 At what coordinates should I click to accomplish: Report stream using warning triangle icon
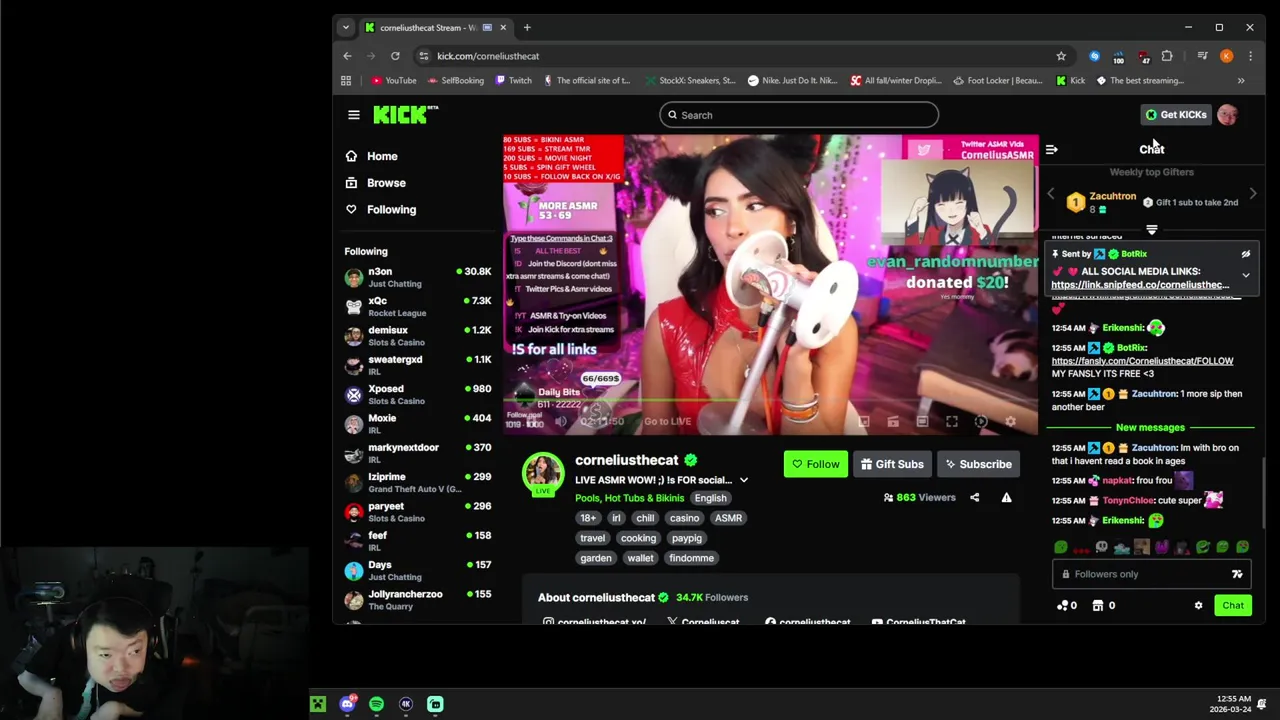[1006, 497]
